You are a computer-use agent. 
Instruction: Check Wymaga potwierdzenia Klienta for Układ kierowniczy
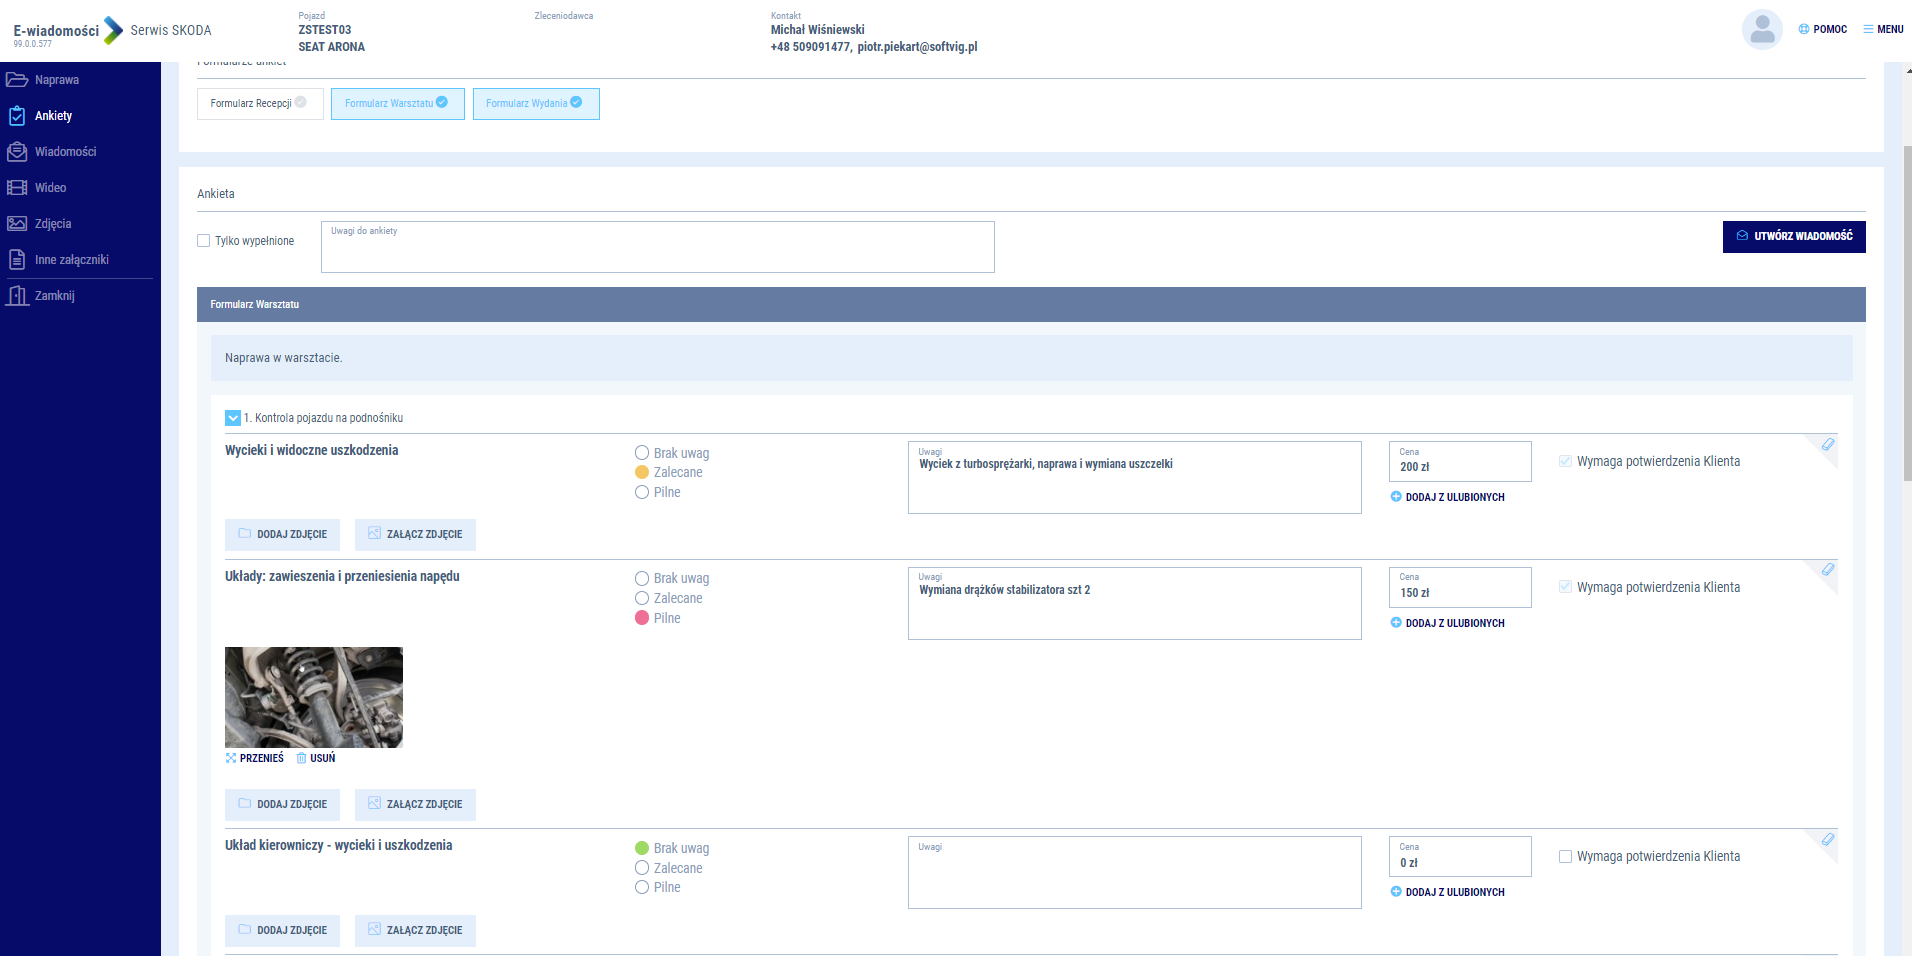[x=1565, y=857]
